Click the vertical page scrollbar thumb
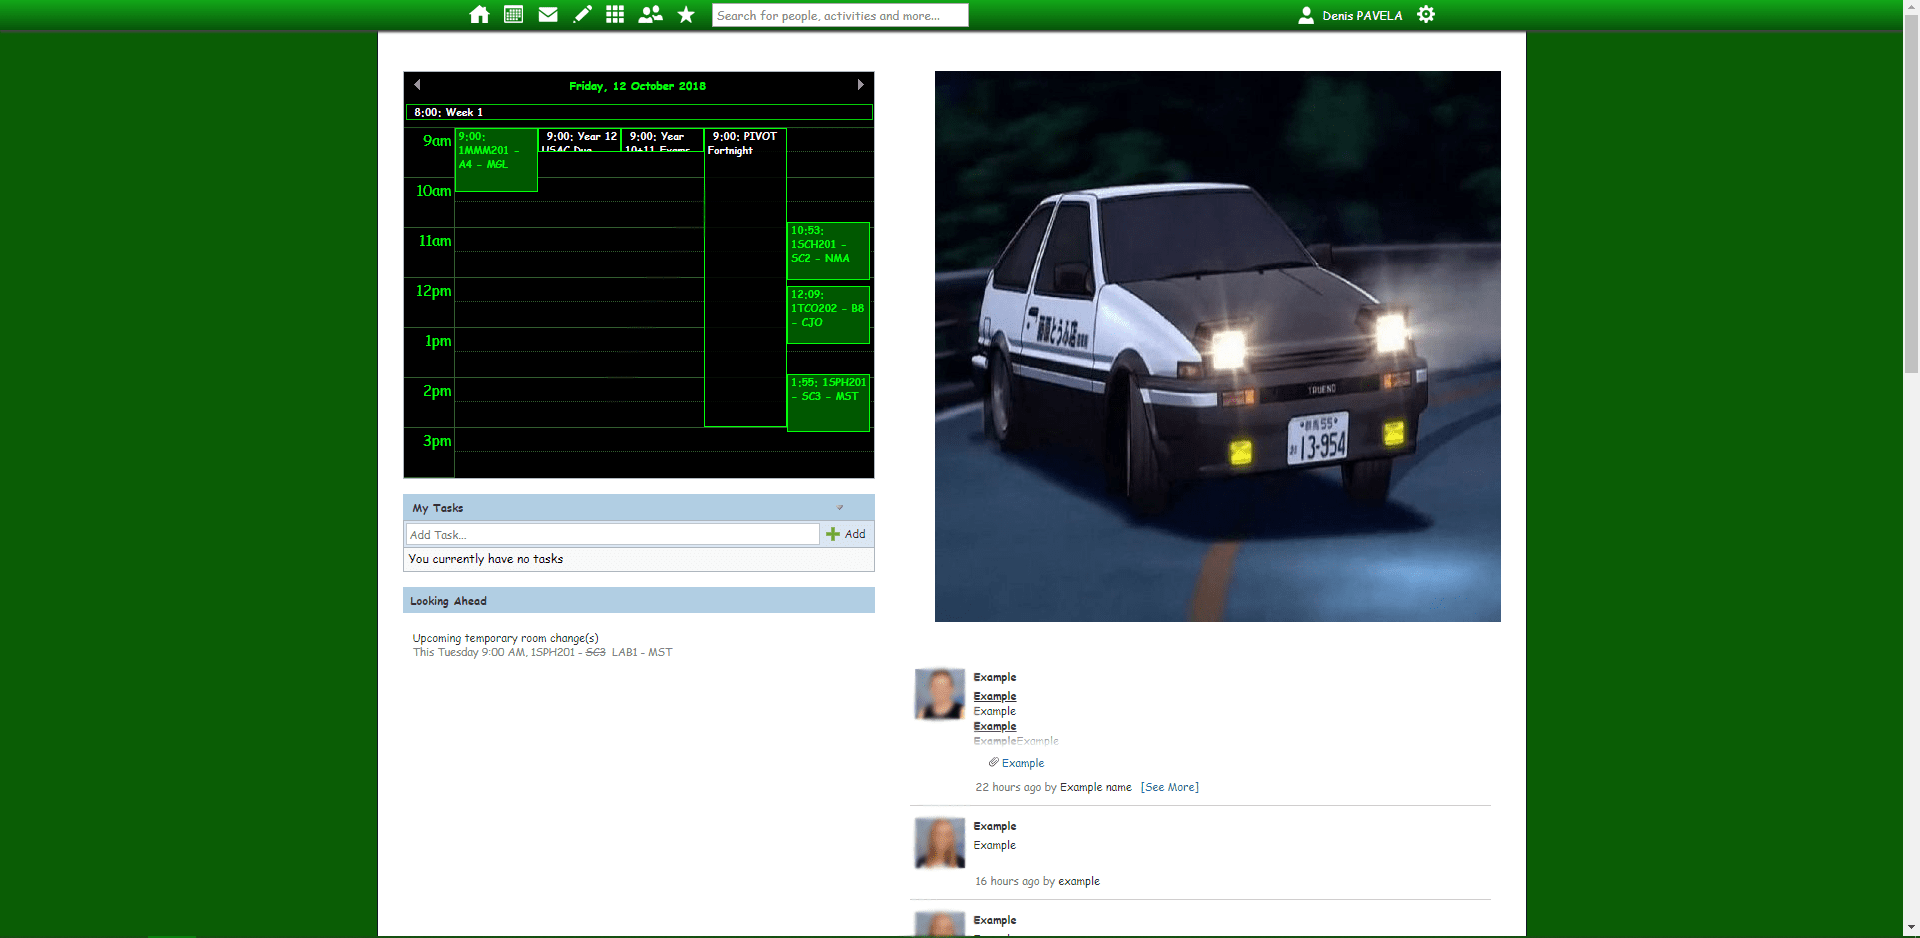The height and width of the screenshot is (938, 1920). pos(1911,195)
